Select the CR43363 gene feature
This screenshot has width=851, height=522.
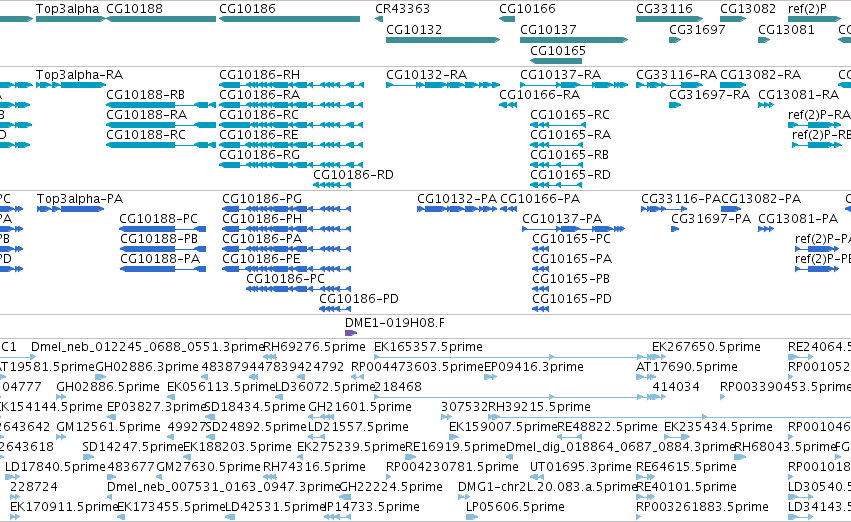point(379,19)
